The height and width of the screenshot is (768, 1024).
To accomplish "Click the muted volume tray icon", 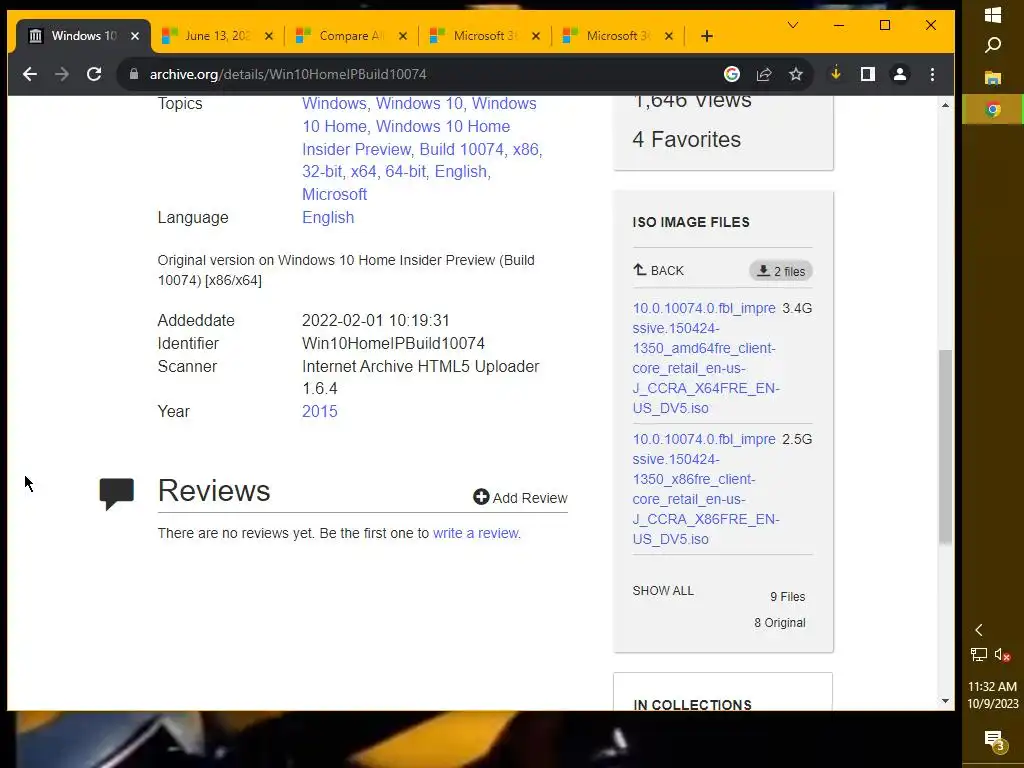I will point(1002,654).
